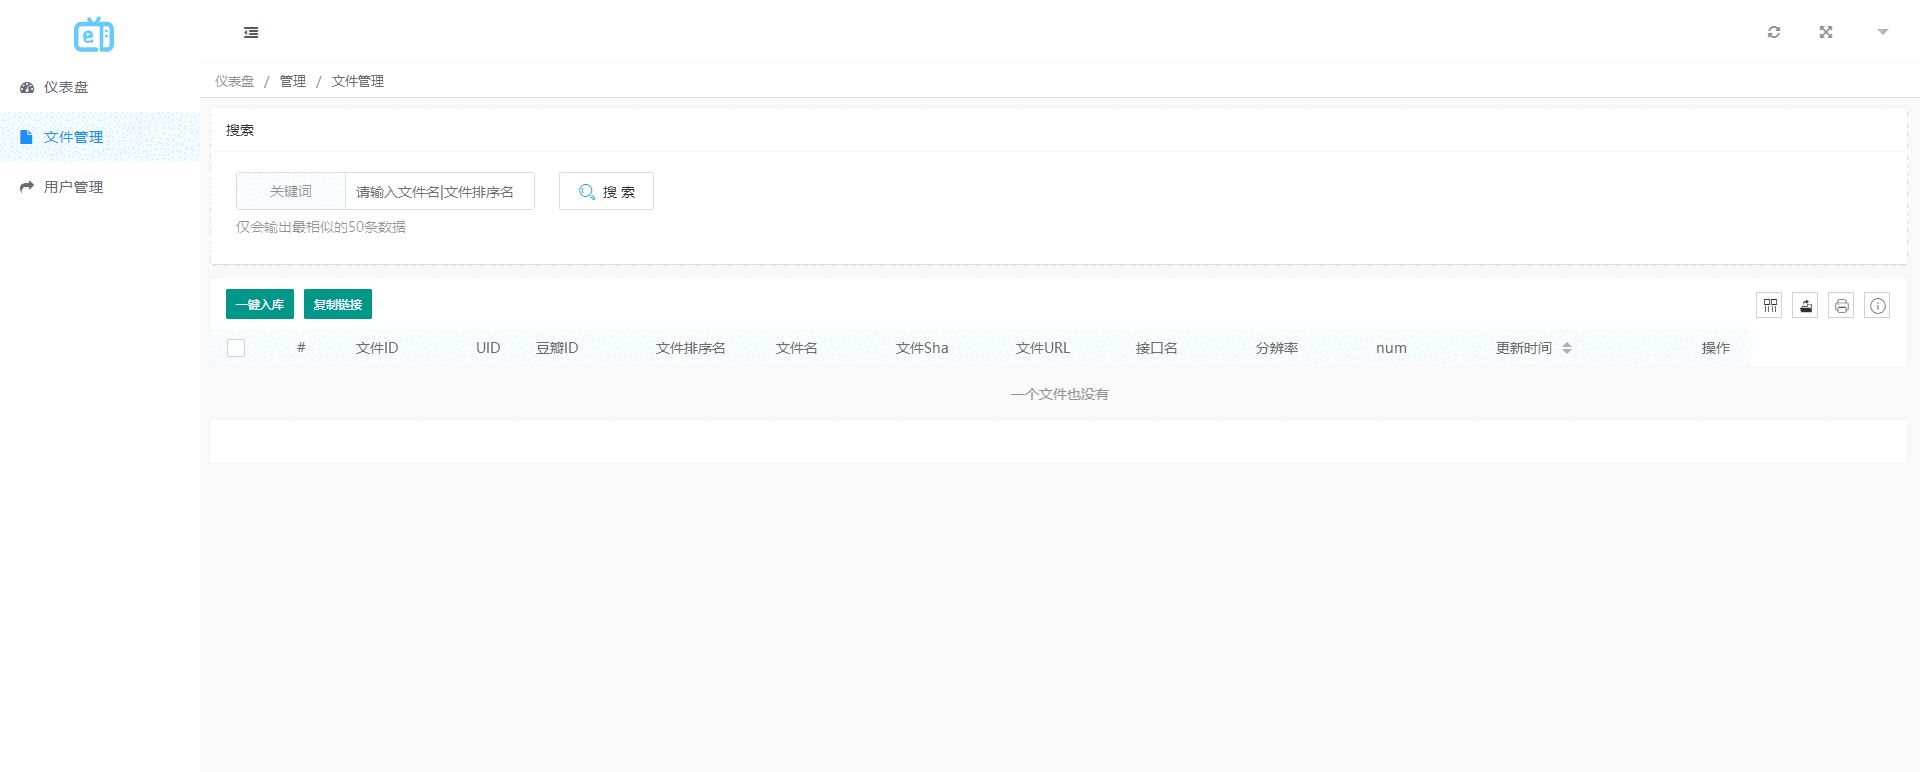Click the 搜索 button with magnifier icon
Viewport: 1920px width, 772px height.
[606, 191]
